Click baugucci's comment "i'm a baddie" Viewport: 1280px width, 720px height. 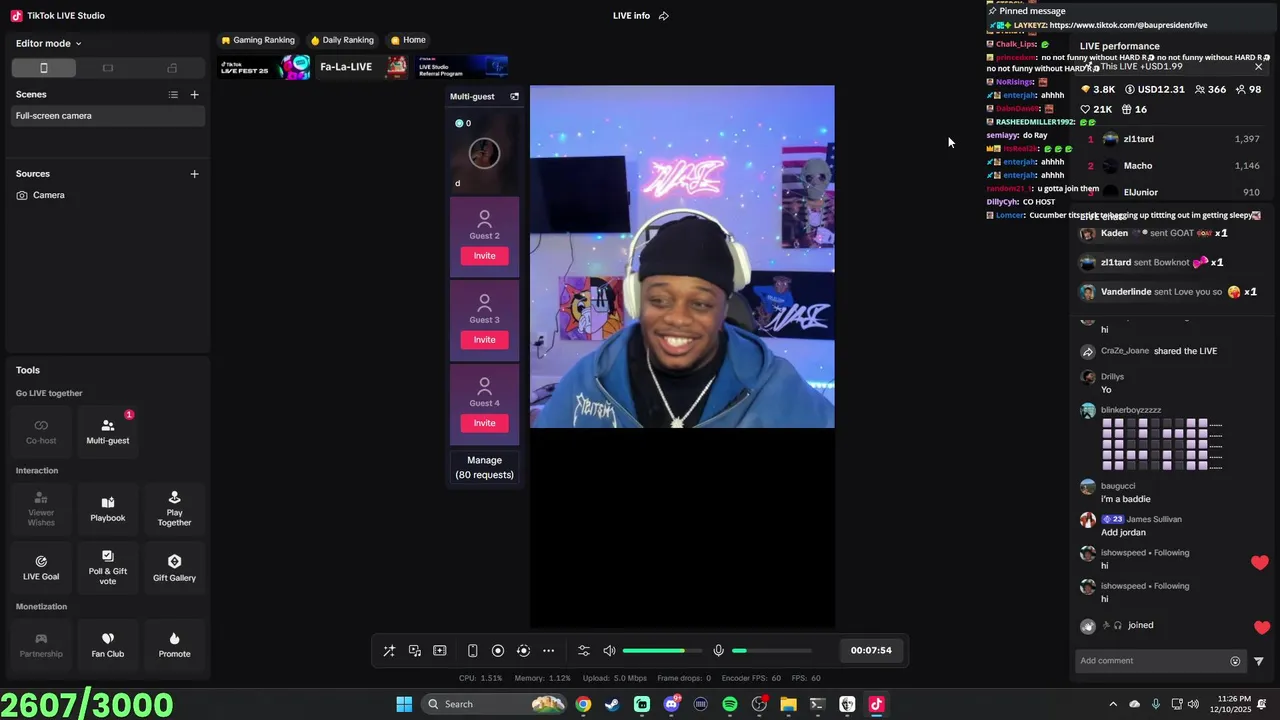1126,499
